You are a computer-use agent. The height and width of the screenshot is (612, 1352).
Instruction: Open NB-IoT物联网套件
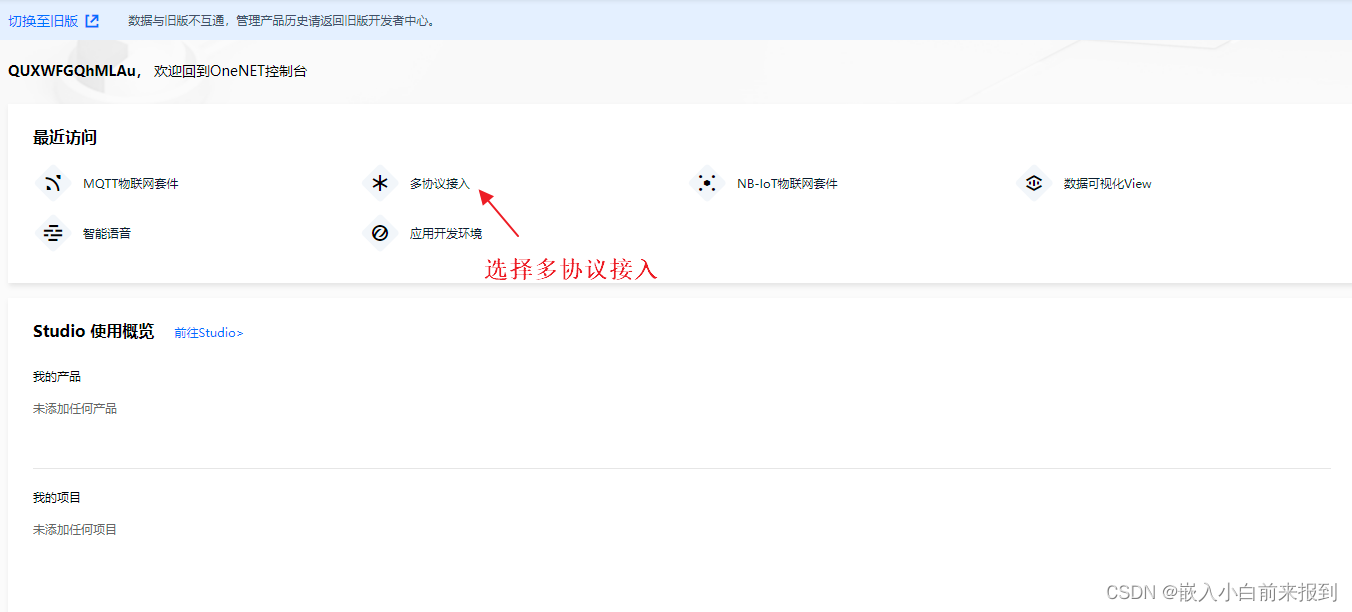point(787,184)
